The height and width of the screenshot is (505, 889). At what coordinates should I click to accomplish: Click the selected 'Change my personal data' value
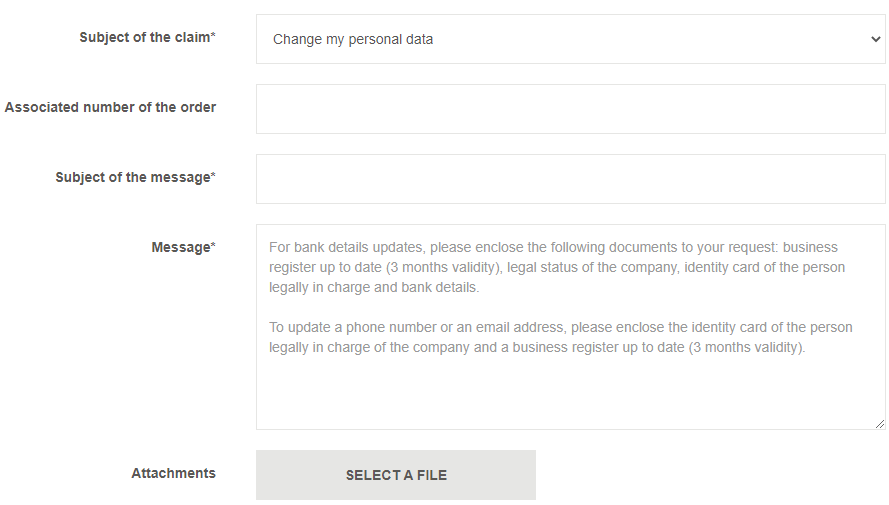click(x=353, y=40)
